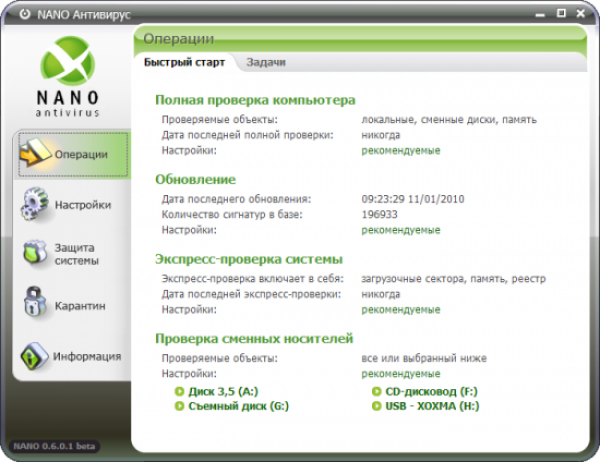This screenshot has width=600, height=462.
Task: Click the Защита системы shield icon
Action: tap(35, 252)
